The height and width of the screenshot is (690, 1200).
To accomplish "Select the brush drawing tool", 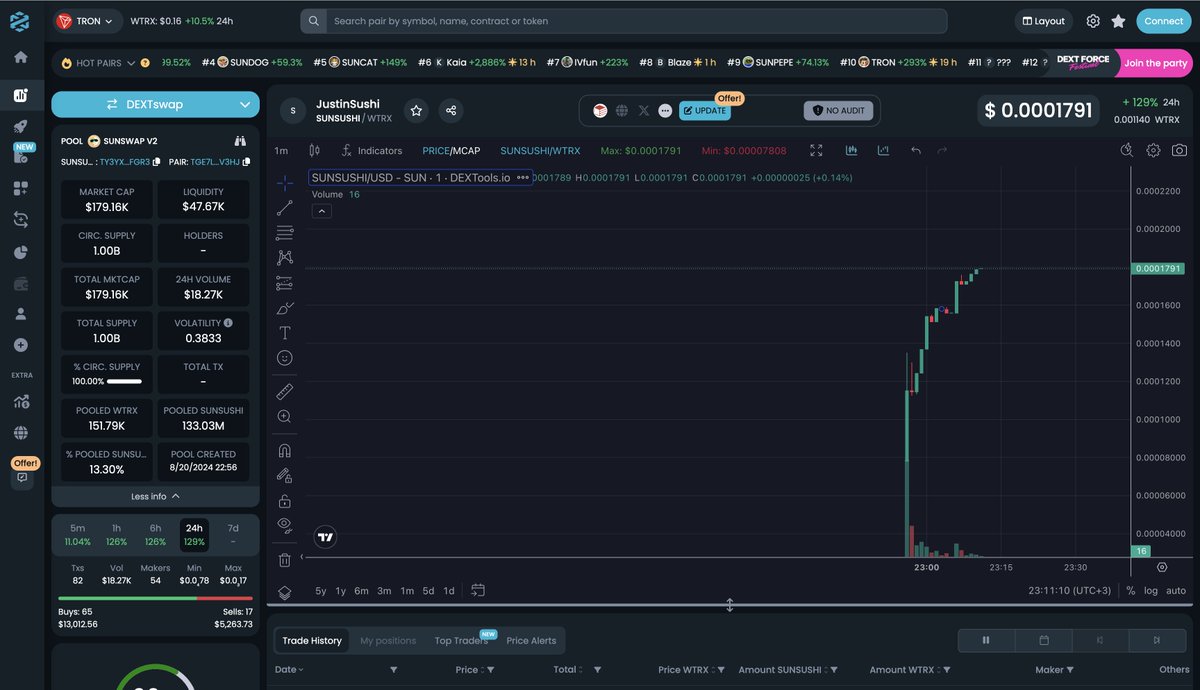I will coord(285,308).
